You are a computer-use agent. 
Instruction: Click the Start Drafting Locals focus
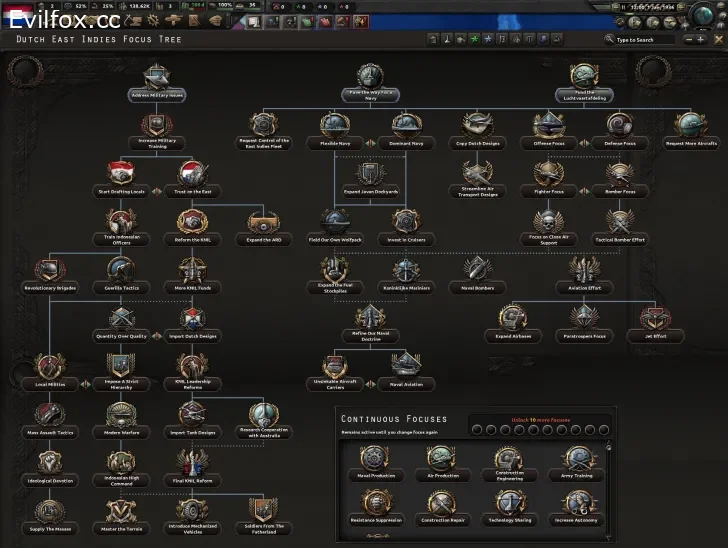(x=122, y=174)
